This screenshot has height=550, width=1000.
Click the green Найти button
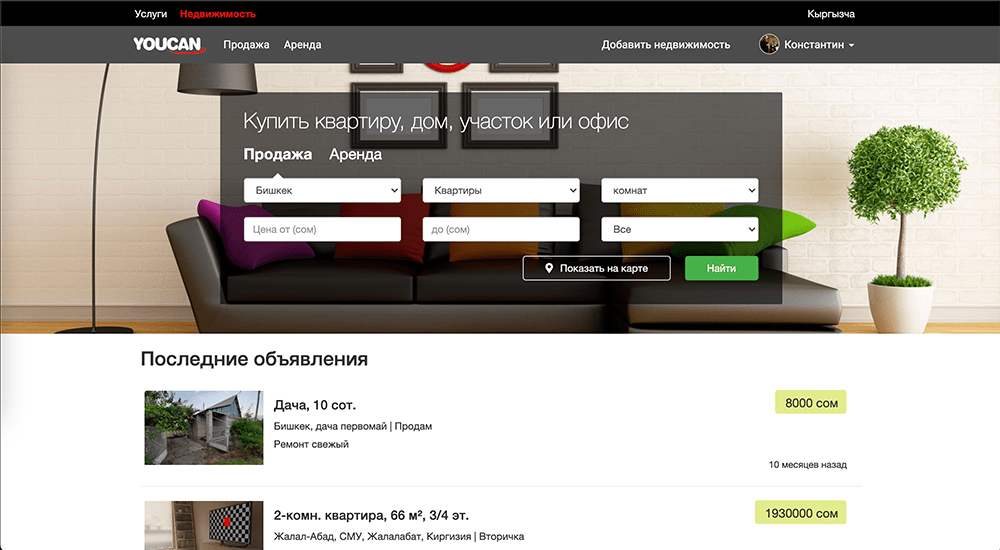[x=721, y=268]
